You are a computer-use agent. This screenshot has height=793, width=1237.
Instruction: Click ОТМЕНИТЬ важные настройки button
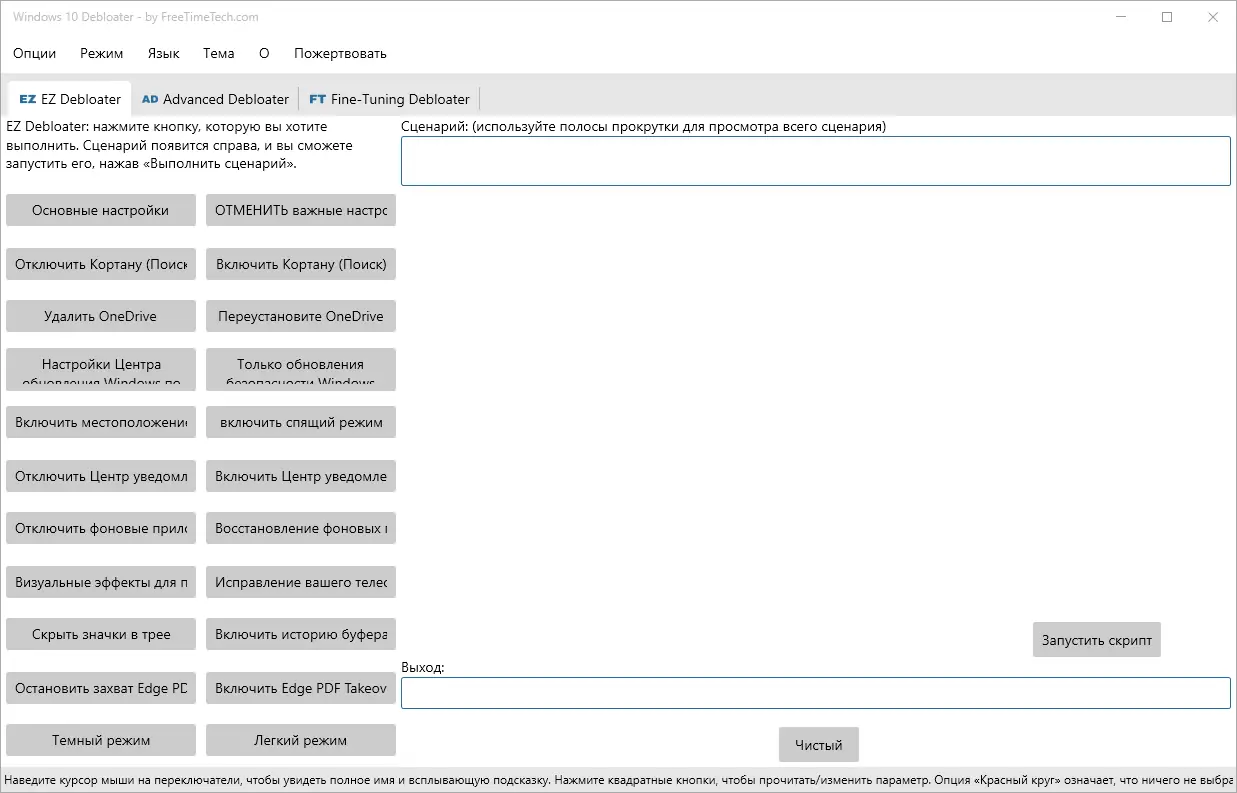pyautogui.click(x=301, y=210)
